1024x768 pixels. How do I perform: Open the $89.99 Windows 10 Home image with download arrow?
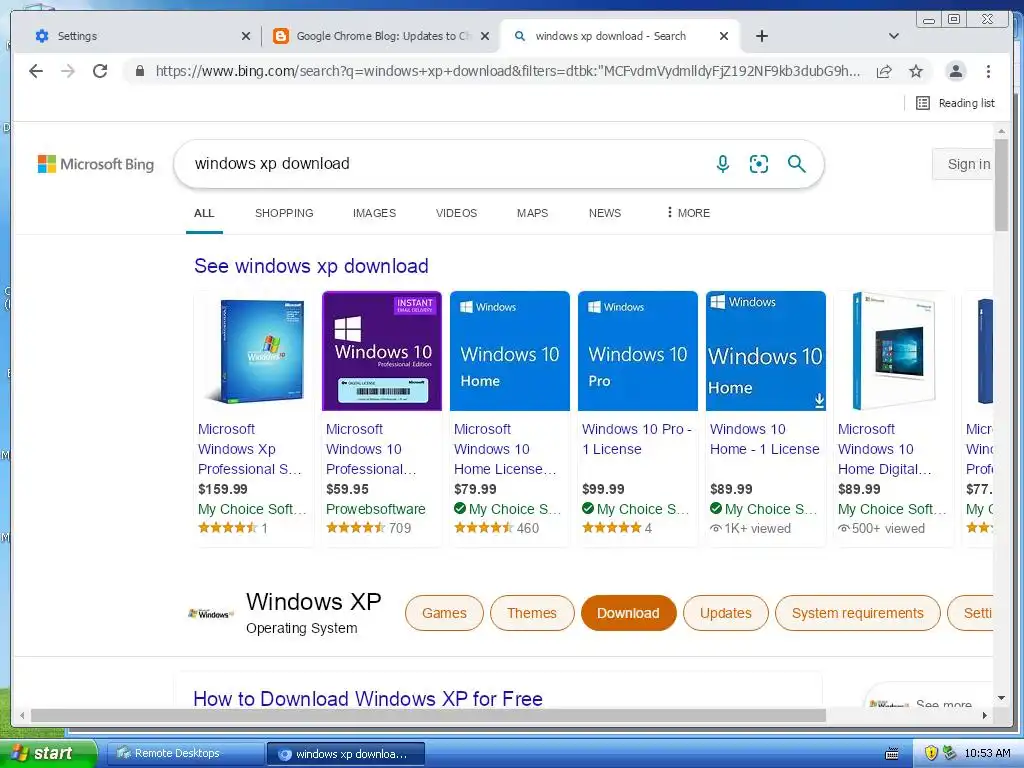pyautogui.click(x=766, y=351)
